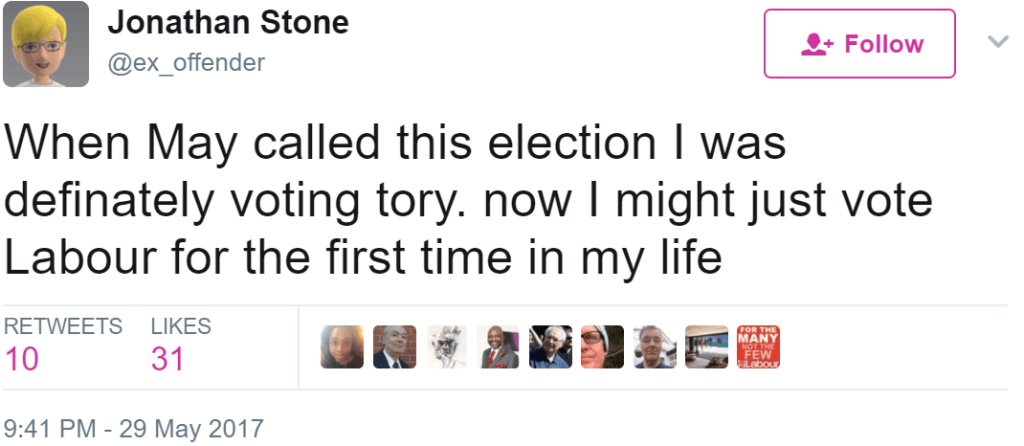Click the fifth liker avatar in blue shirt
This screenshot has width=1024, height=446.
[550, 347]
